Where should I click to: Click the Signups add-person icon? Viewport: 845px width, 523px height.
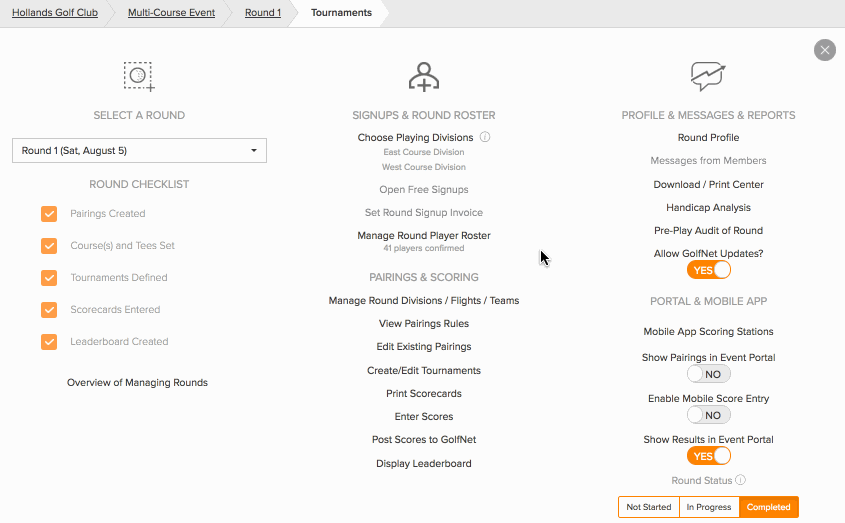pyautogui.click(x=424, y=77)
